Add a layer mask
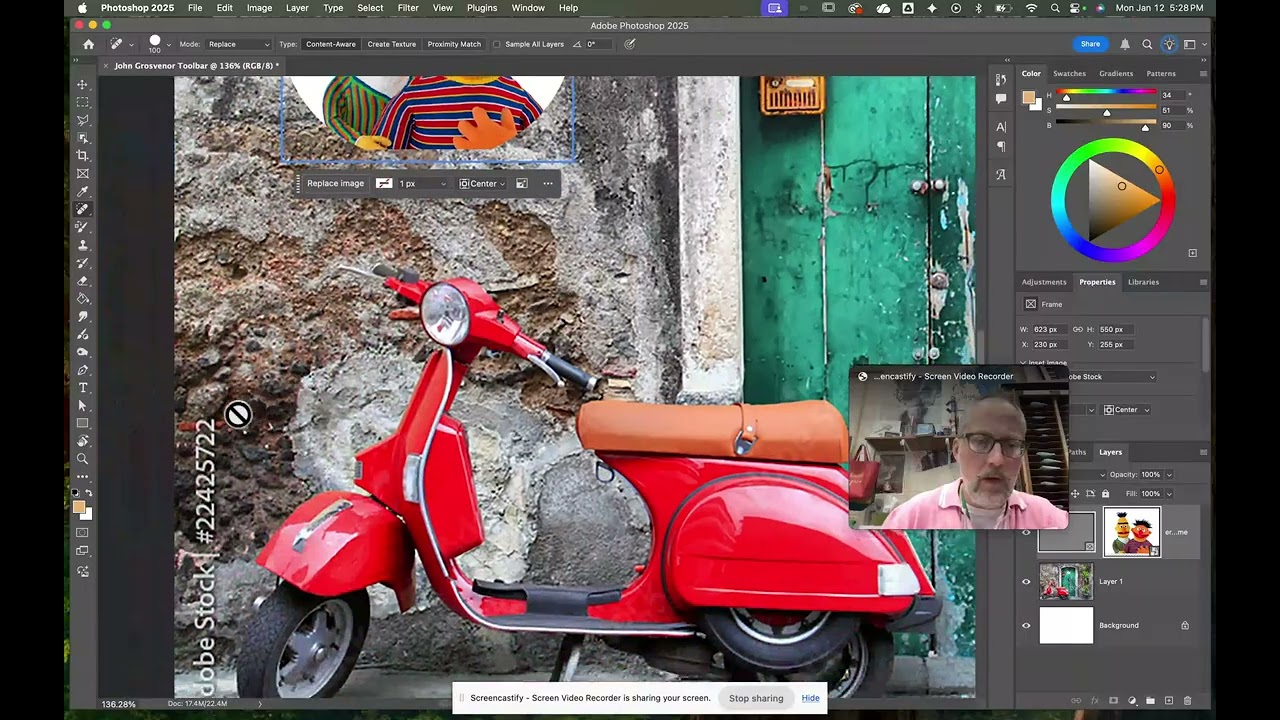Image resolution: width=1280 pixels, height=720 pixels. coord(1113,701)
